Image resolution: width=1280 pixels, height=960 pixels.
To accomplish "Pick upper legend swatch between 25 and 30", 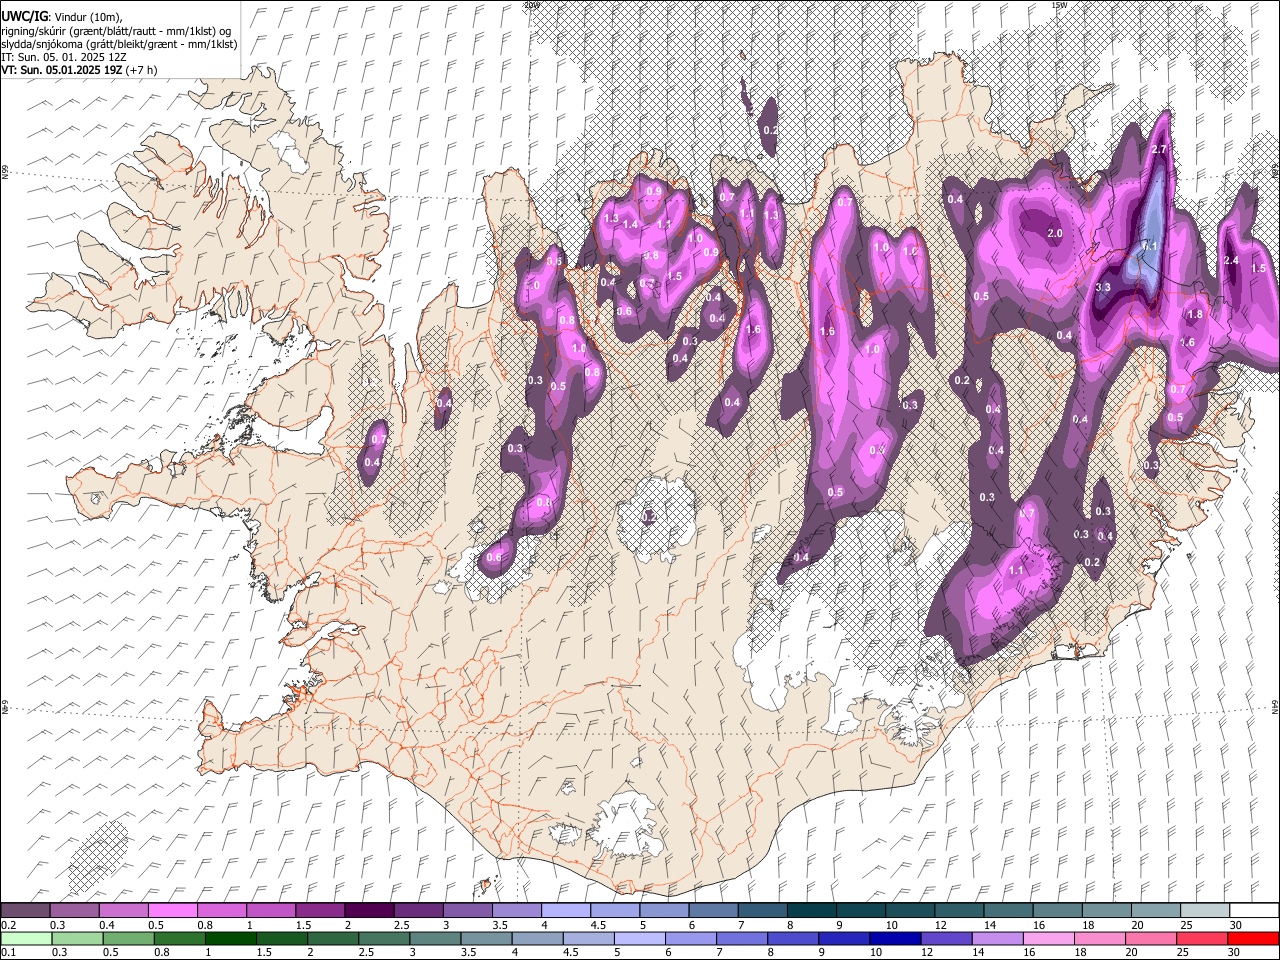I will [1204, 911].
